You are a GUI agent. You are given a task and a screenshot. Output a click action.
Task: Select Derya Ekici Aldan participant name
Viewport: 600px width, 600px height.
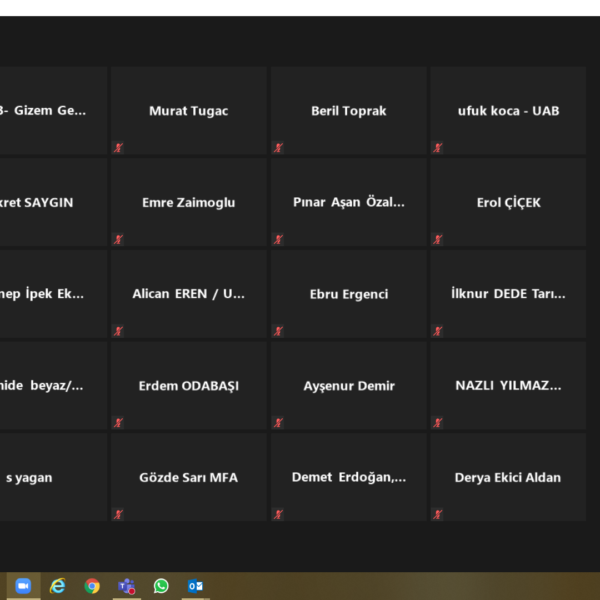click(508, 478)
